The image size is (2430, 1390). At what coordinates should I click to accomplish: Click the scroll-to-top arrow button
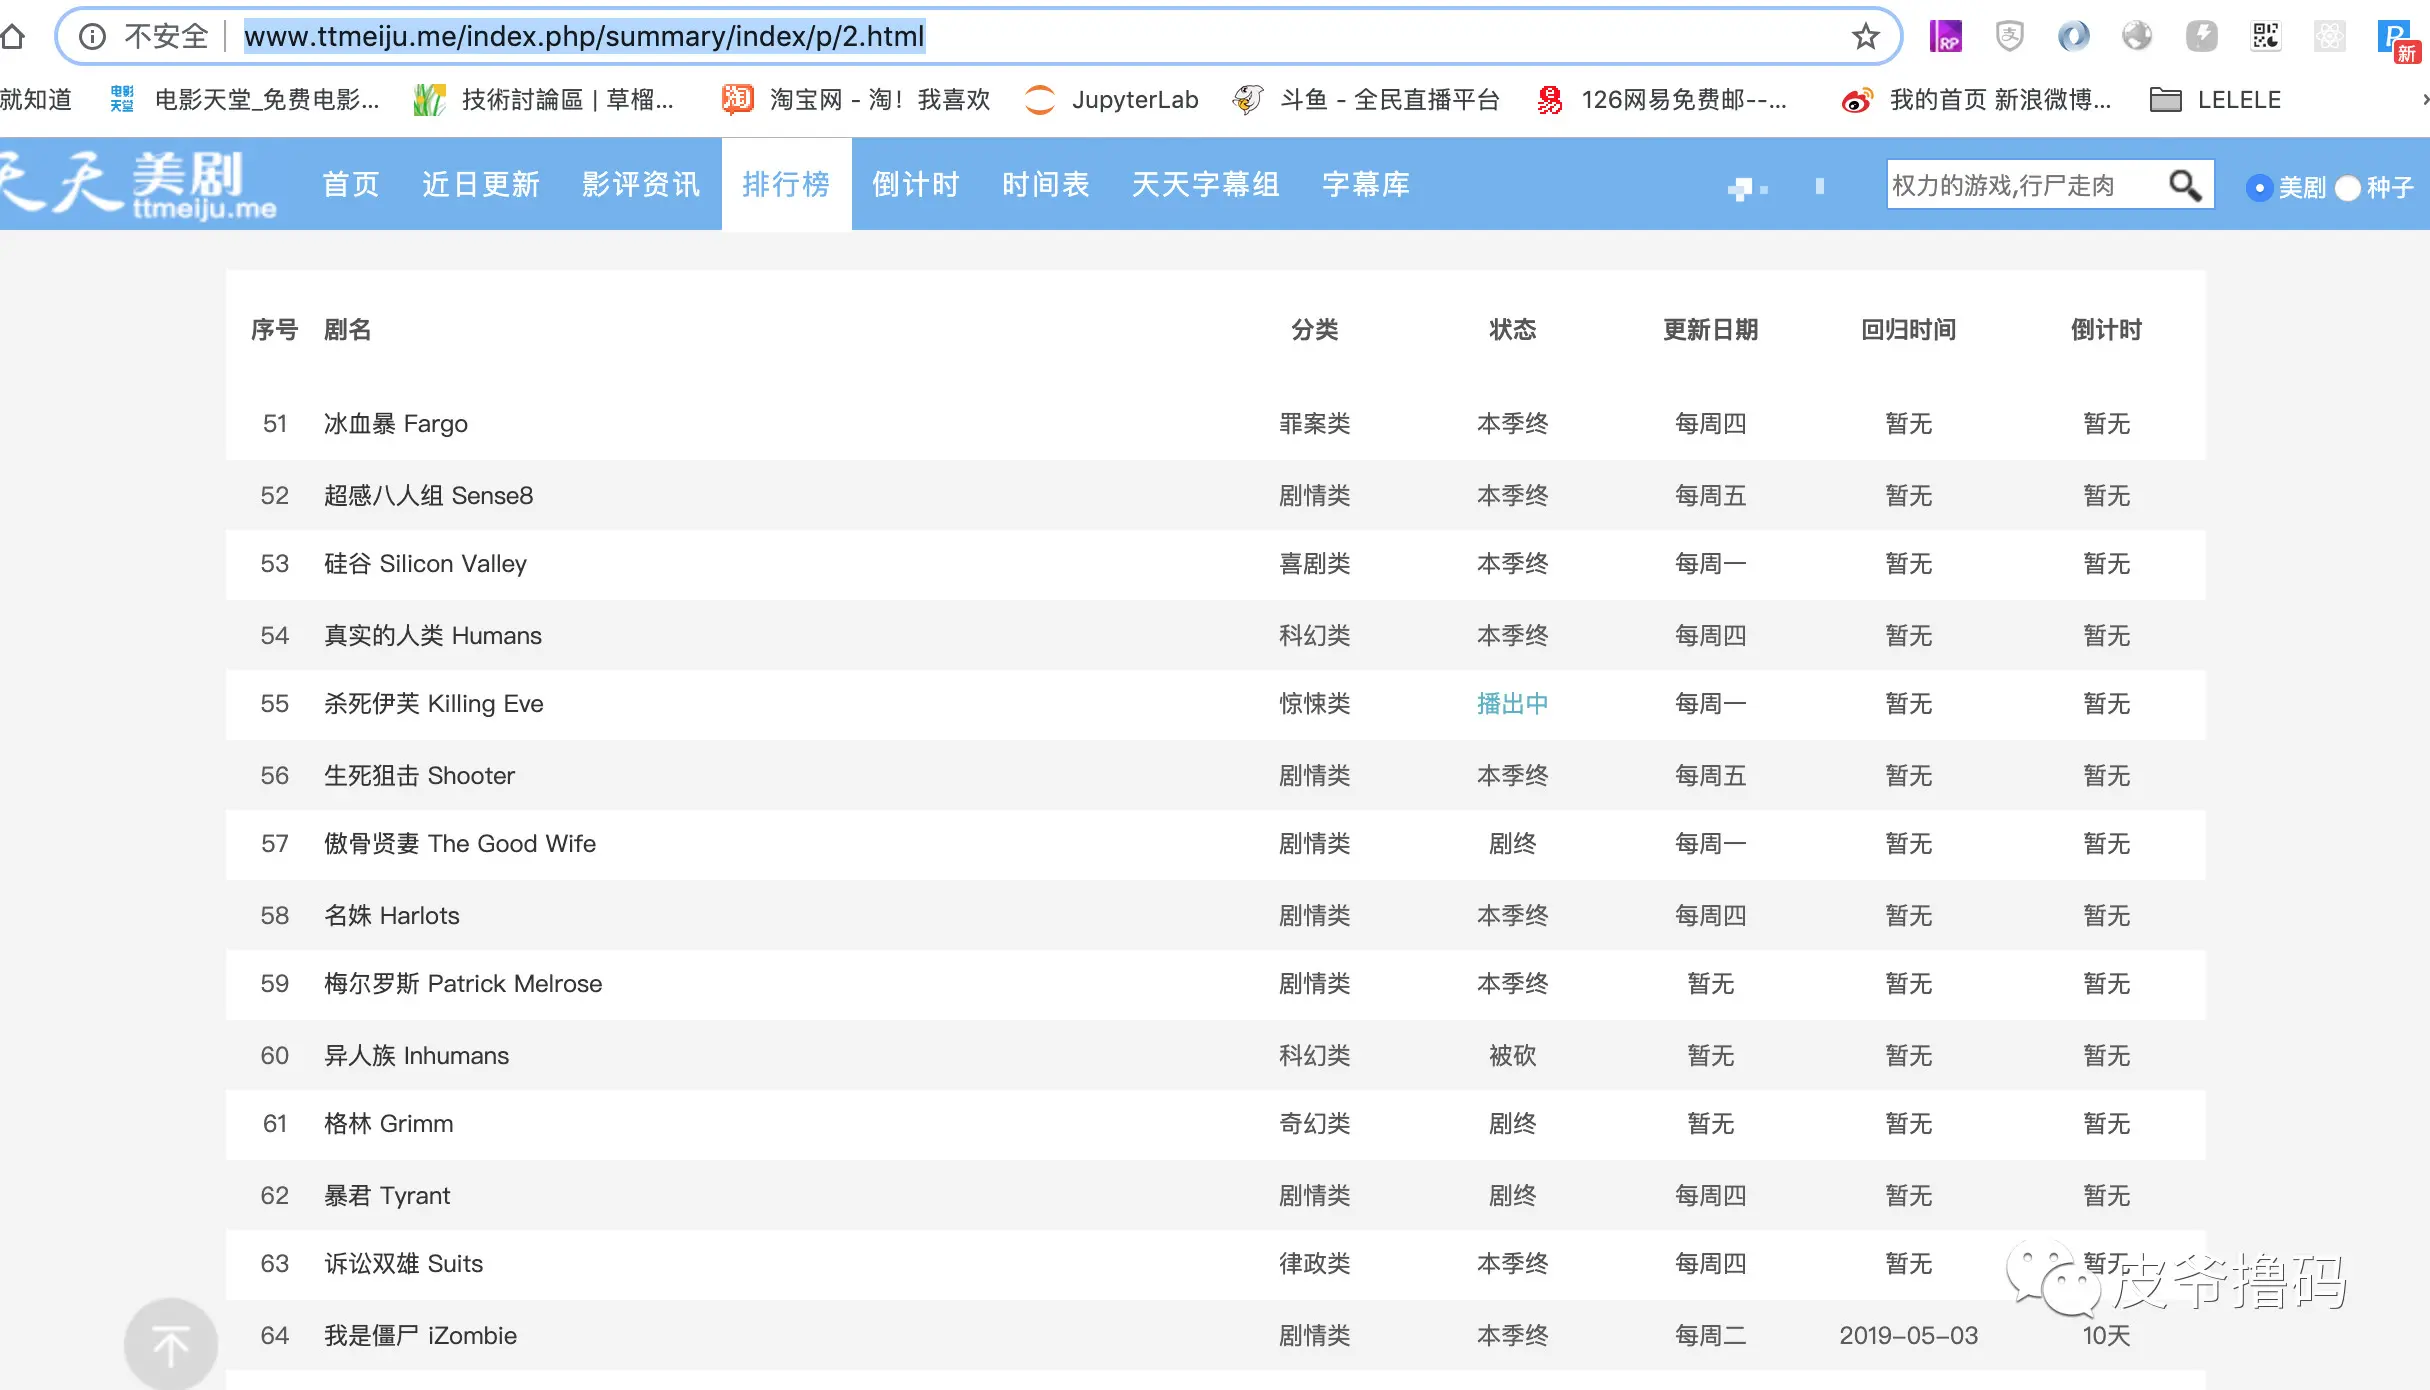coord(171,1345)
